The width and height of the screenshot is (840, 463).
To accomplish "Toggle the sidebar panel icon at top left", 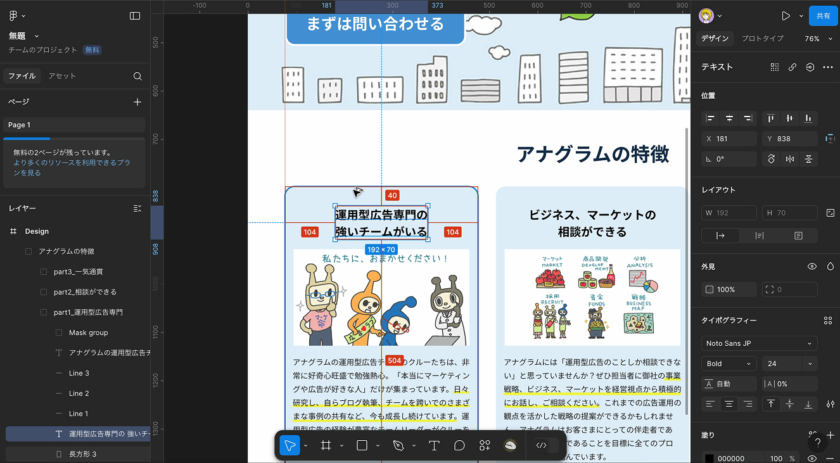I will point(135,16).
